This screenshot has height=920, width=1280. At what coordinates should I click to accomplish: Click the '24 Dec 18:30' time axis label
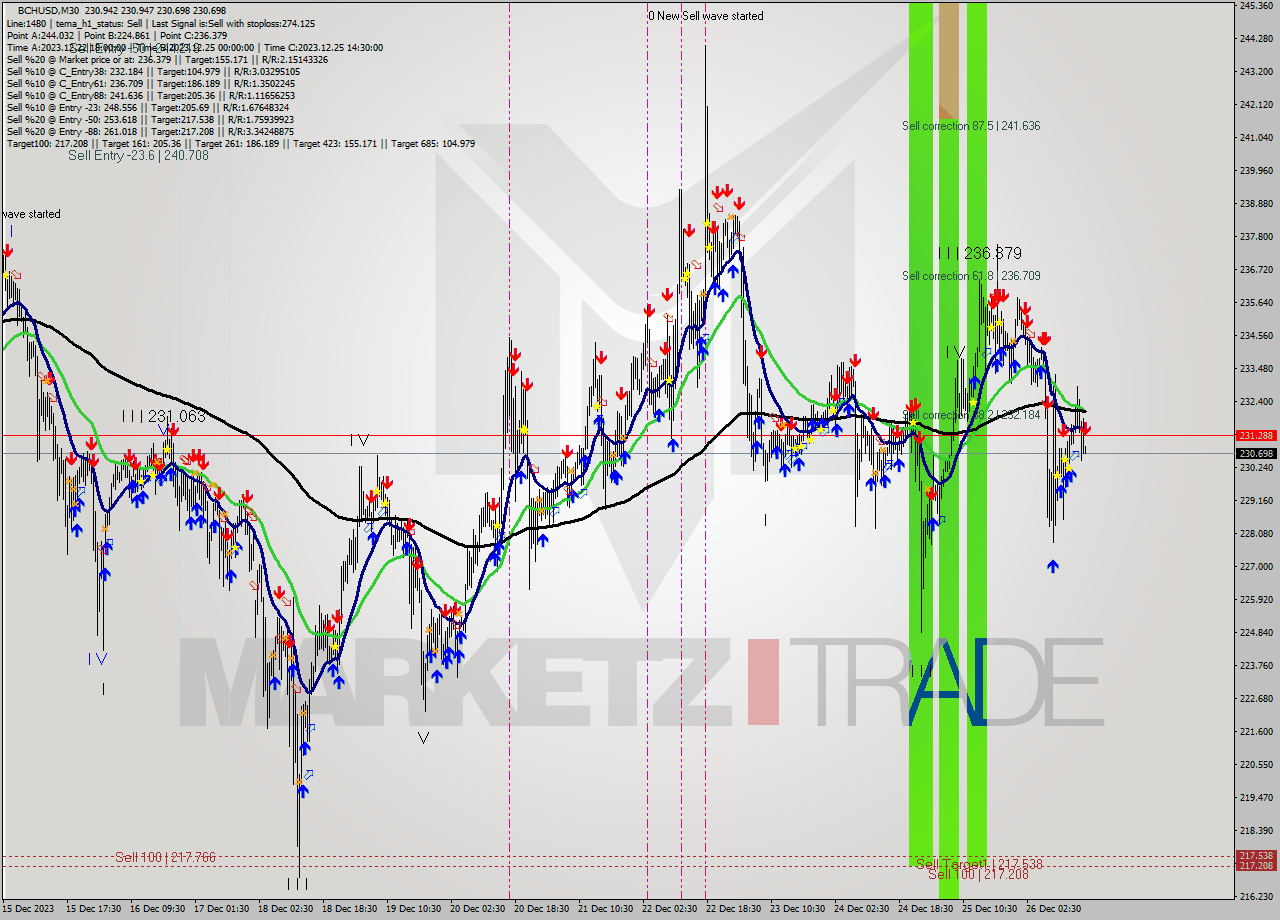click(925, 909)
